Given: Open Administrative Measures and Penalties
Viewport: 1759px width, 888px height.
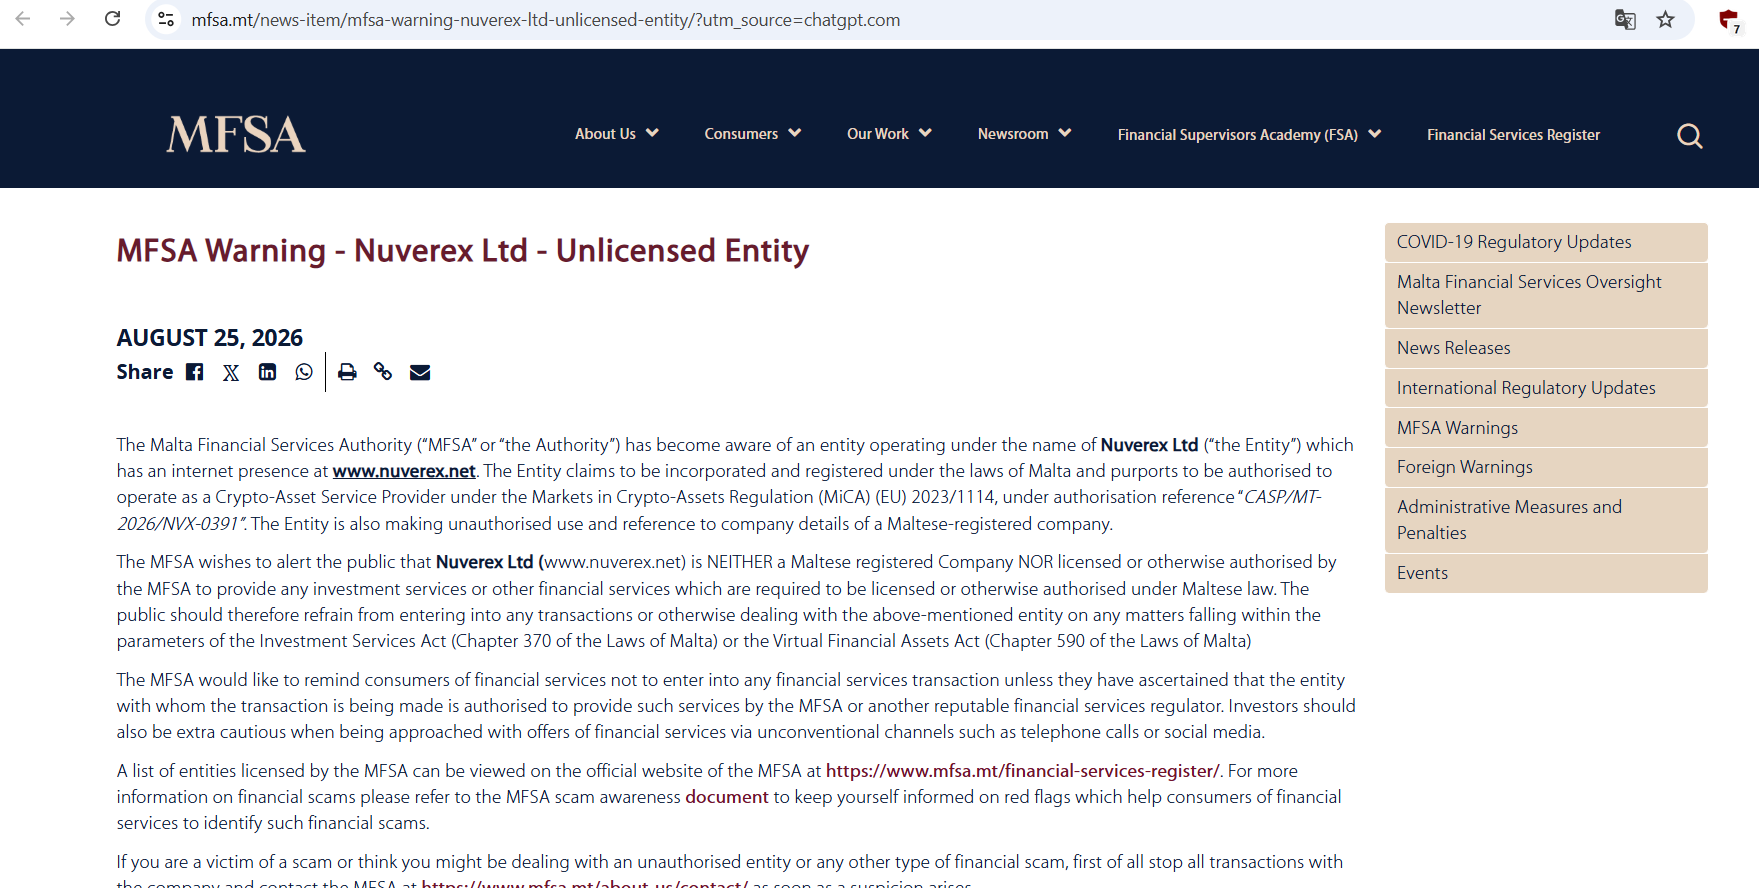Looking at the screenshot, I should click(x=1546, y=520).
